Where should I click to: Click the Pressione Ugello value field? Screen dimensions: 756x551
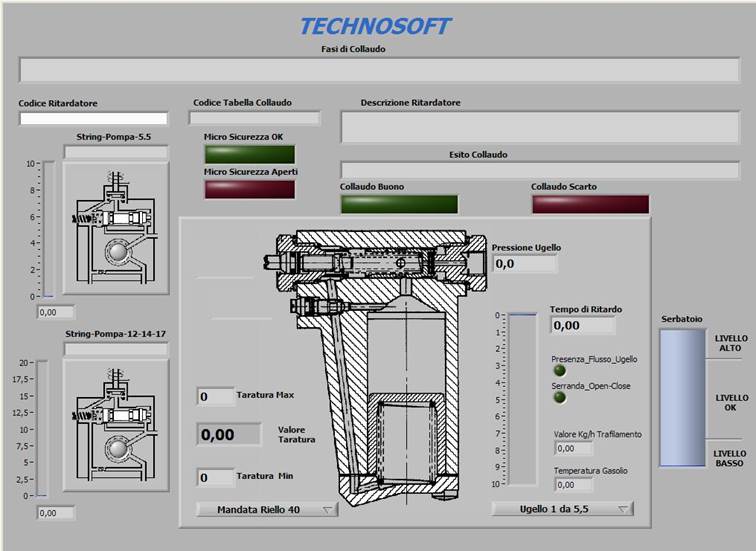tap(525, 264)
